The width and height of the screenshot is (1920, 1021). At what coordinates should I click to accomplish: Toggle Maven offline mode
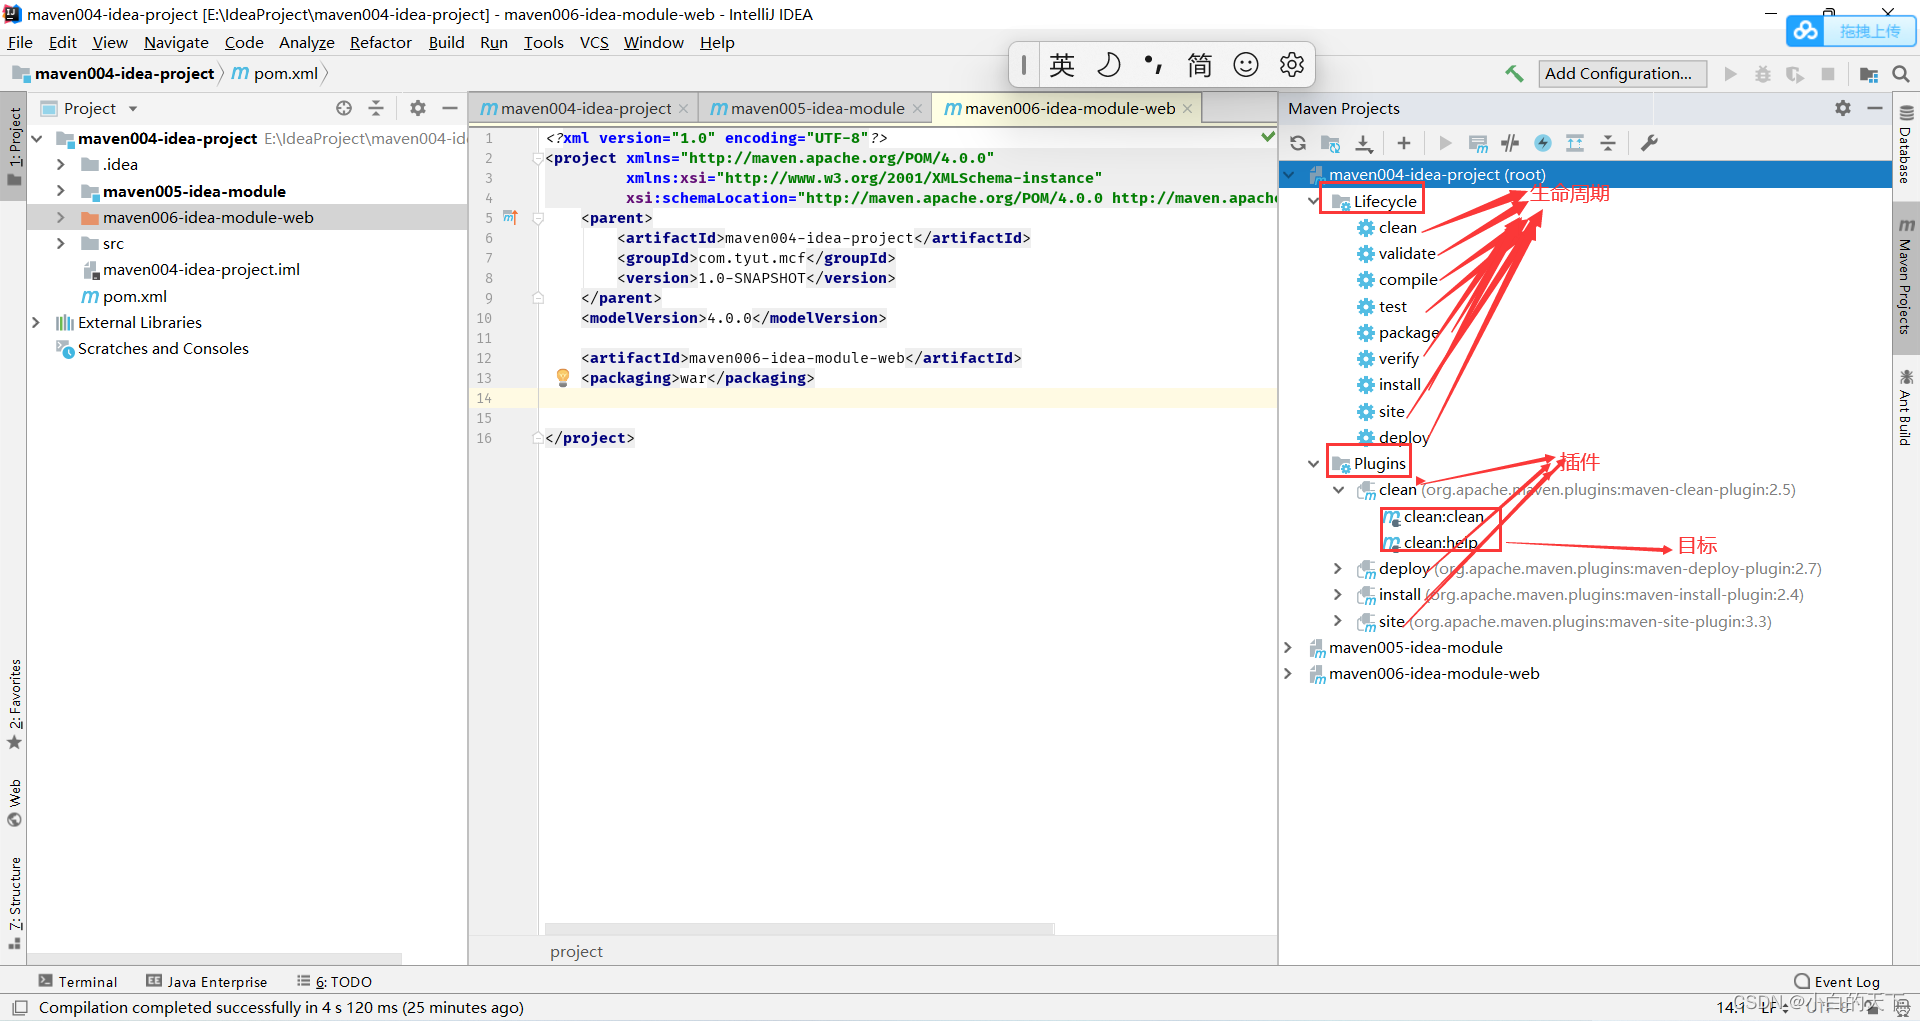point(1510,143)
